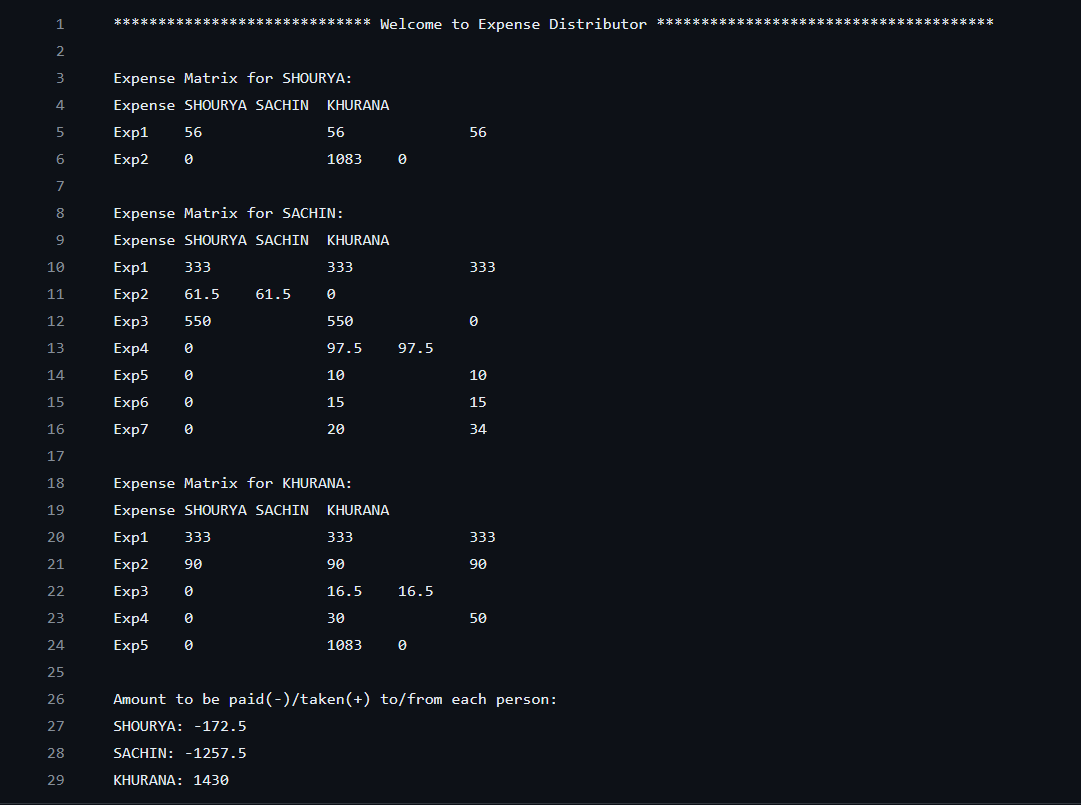Click the 'KHURANA: 1430' result line
Image resolution: width=1081 pixels, height=805 pixels.
[x=171, y=780]
